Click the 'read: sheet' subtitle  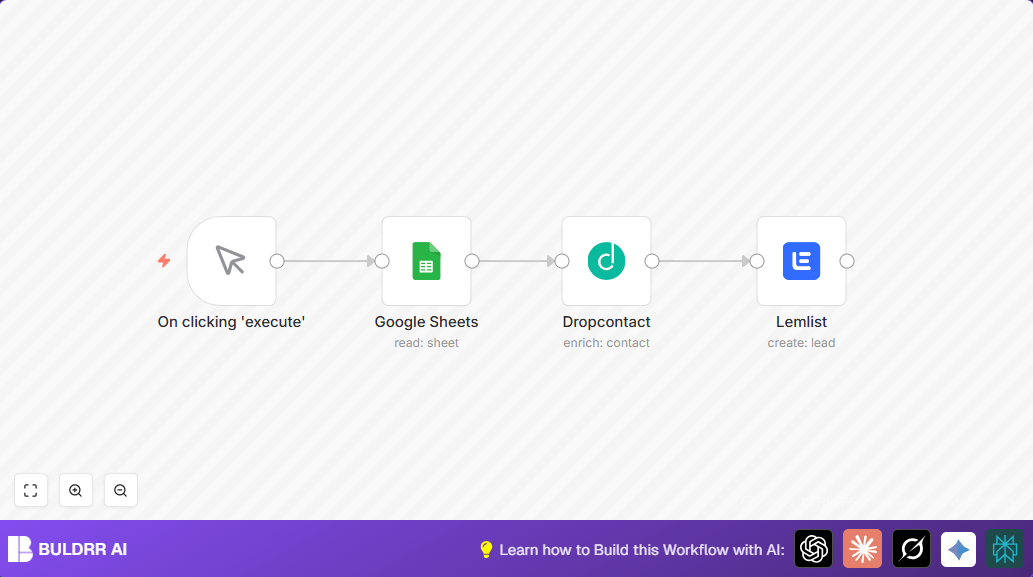click(426, 343)
